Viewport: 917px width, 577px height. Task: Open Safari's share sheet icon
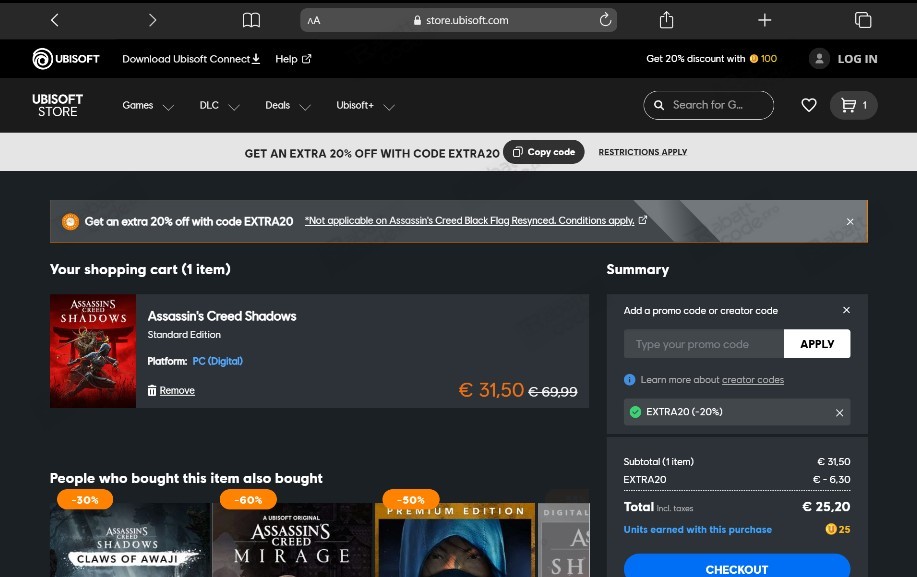pyautogui.click(x=666, y=20)
